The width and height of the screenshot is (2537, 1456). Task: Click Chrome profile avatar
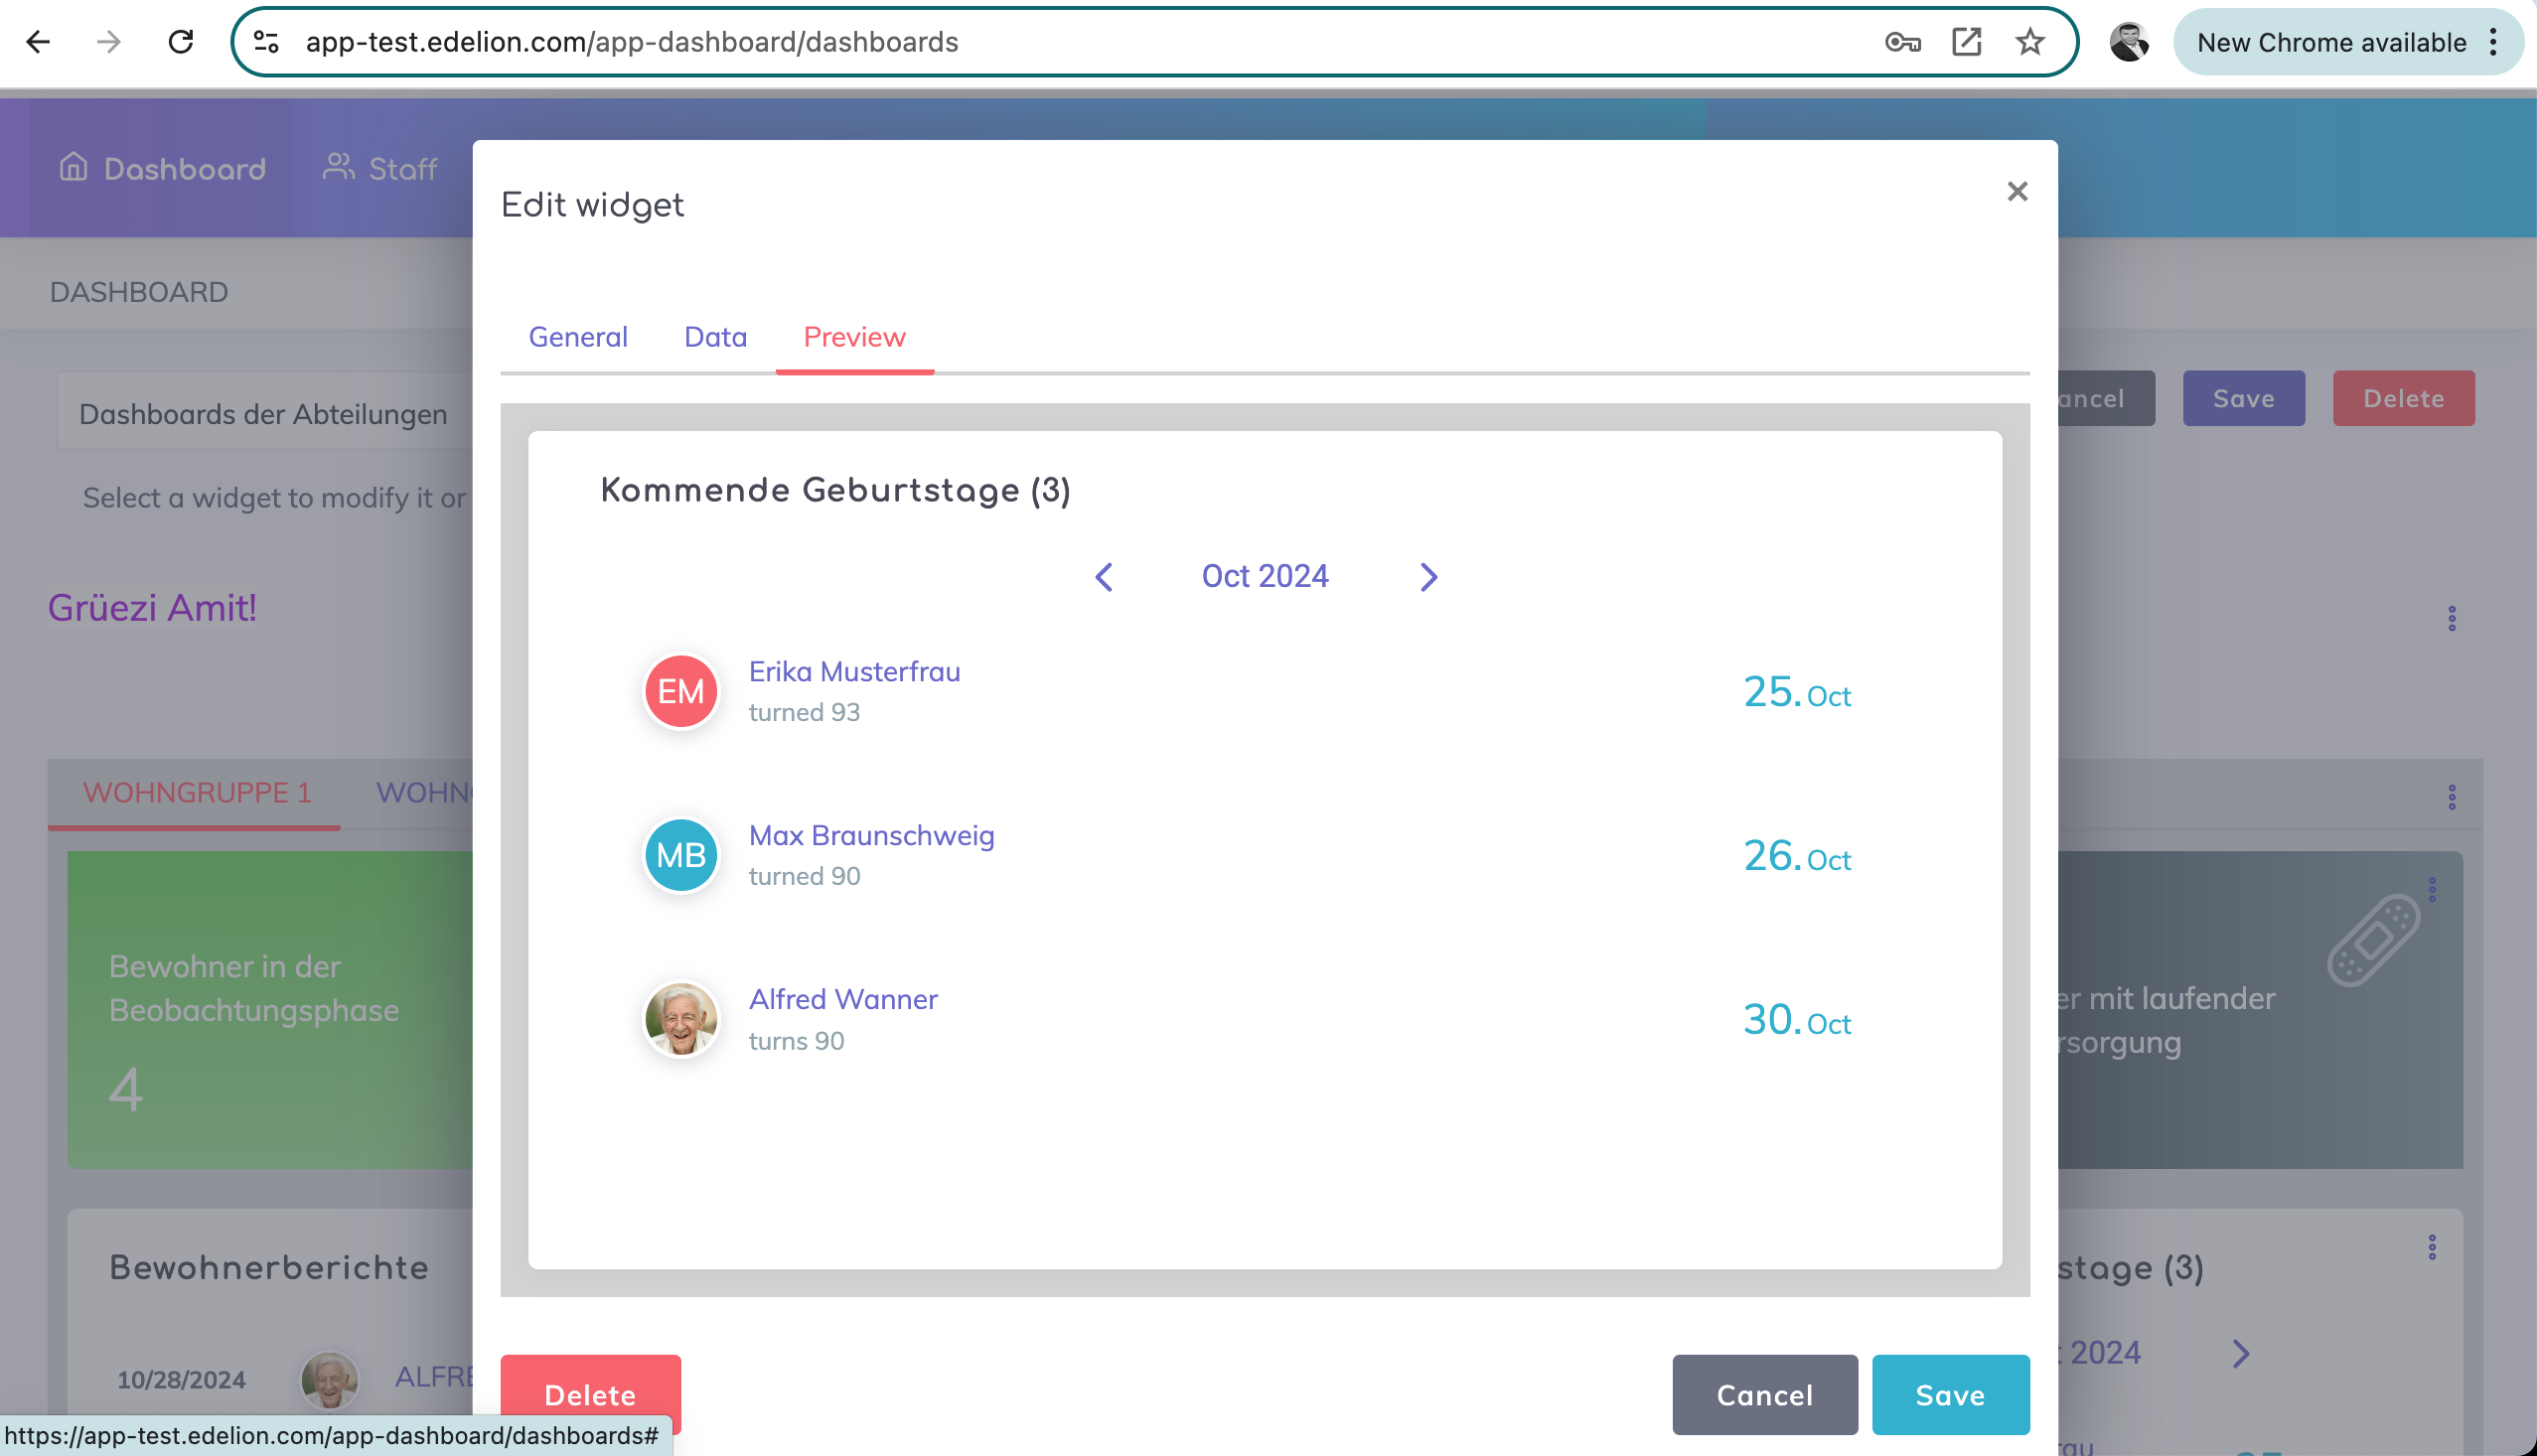tap(2129, 42)
